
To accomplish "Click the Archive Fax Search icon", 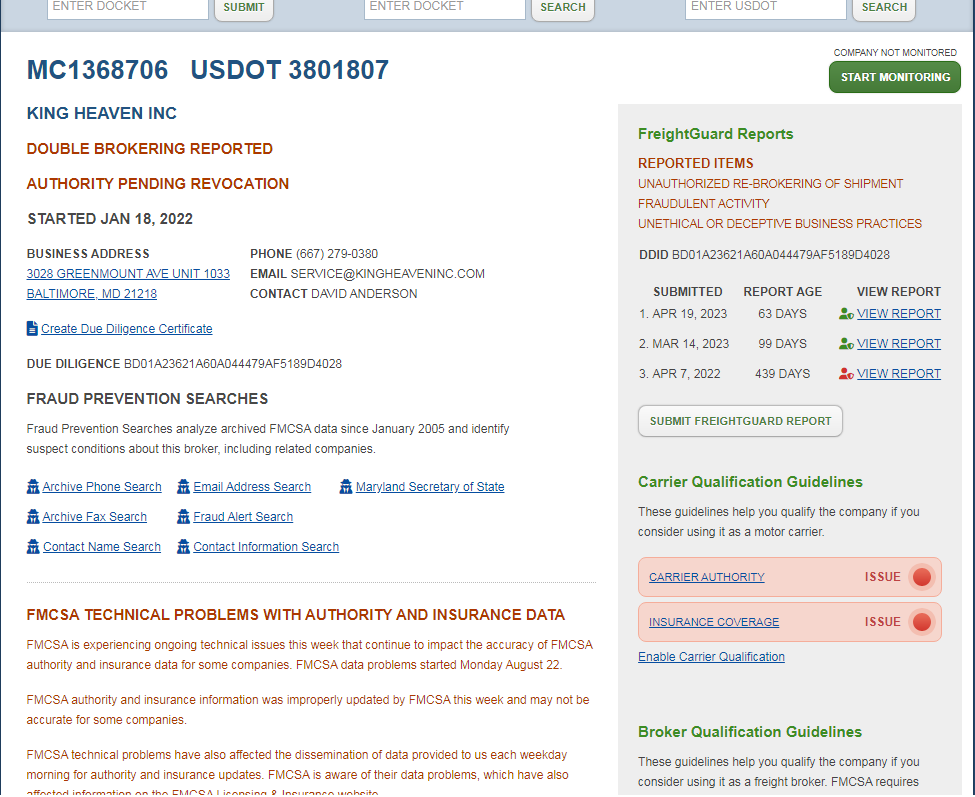I will point(33,517).
